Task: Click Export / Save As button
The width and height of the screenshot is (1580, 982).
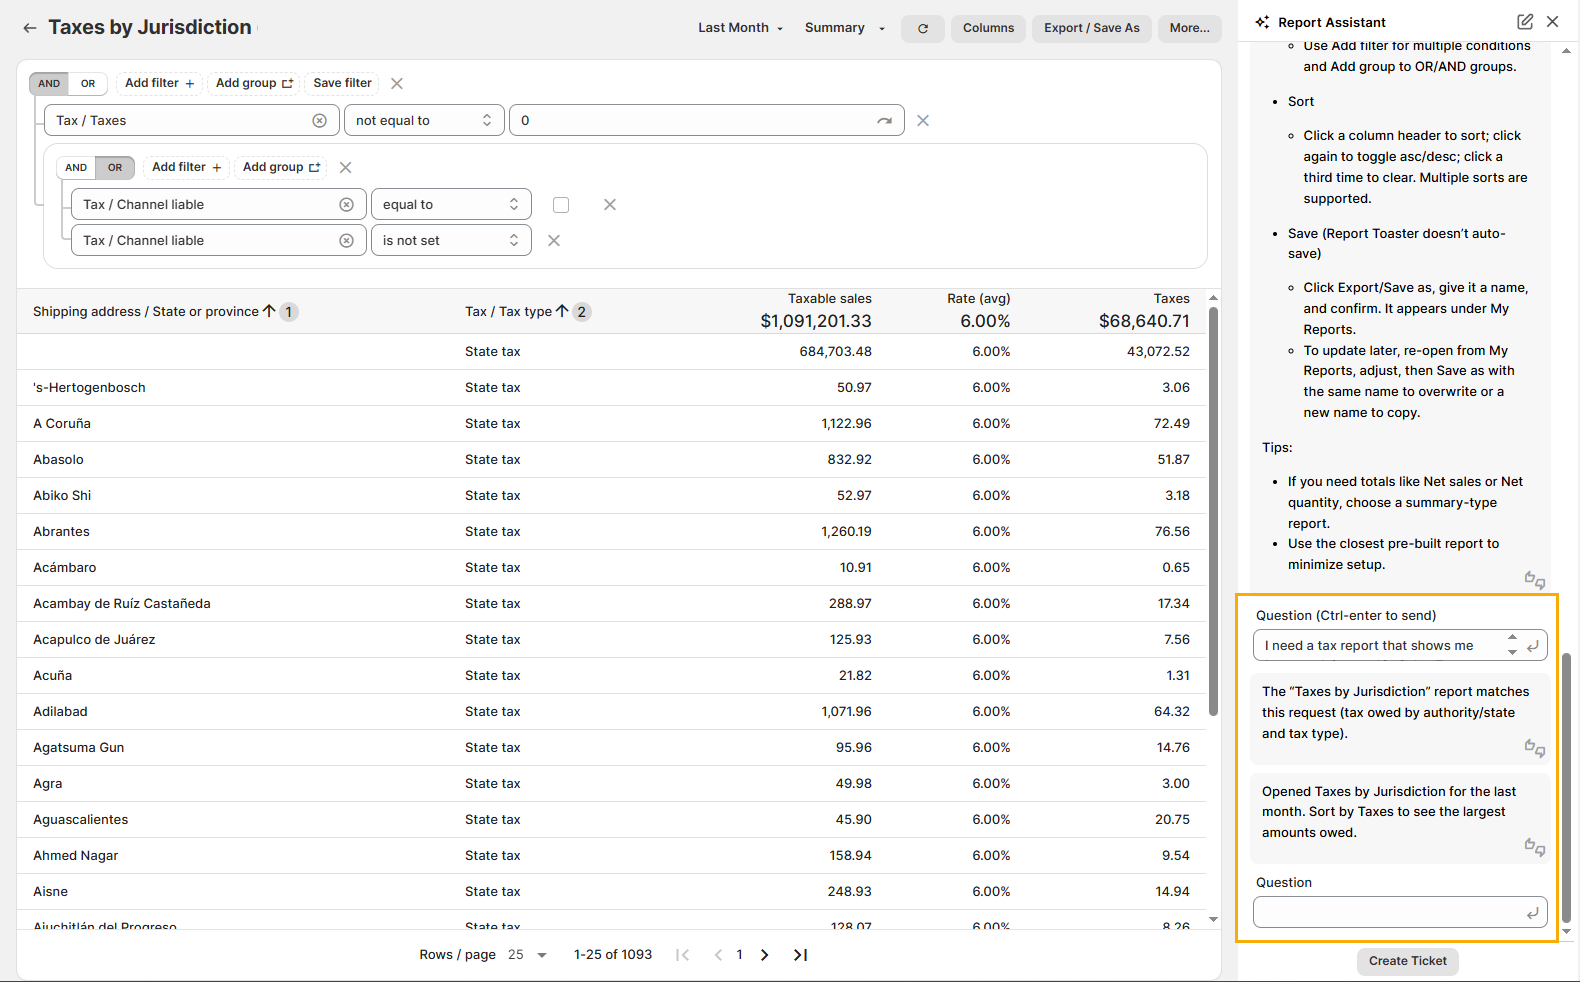Action: pyautogui.click(x=1091, y=28)
